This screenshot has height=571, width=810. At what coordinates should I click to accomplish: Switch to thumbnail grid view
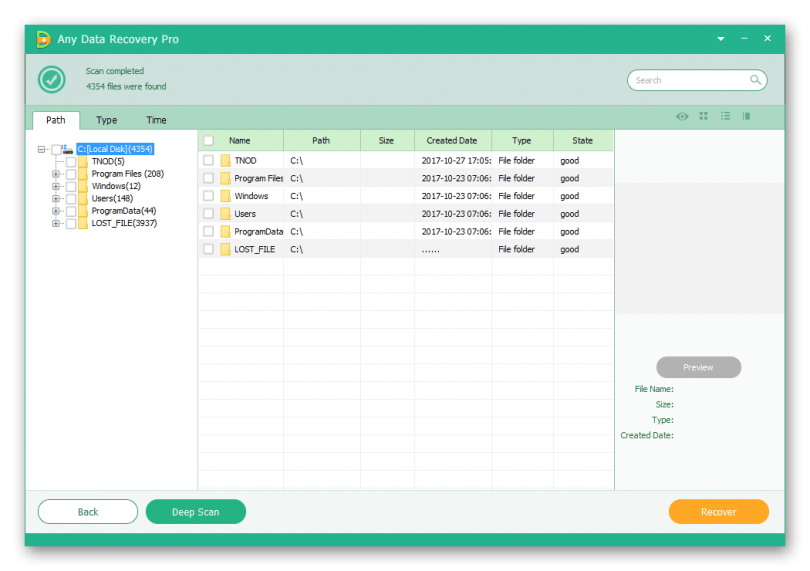704,116
